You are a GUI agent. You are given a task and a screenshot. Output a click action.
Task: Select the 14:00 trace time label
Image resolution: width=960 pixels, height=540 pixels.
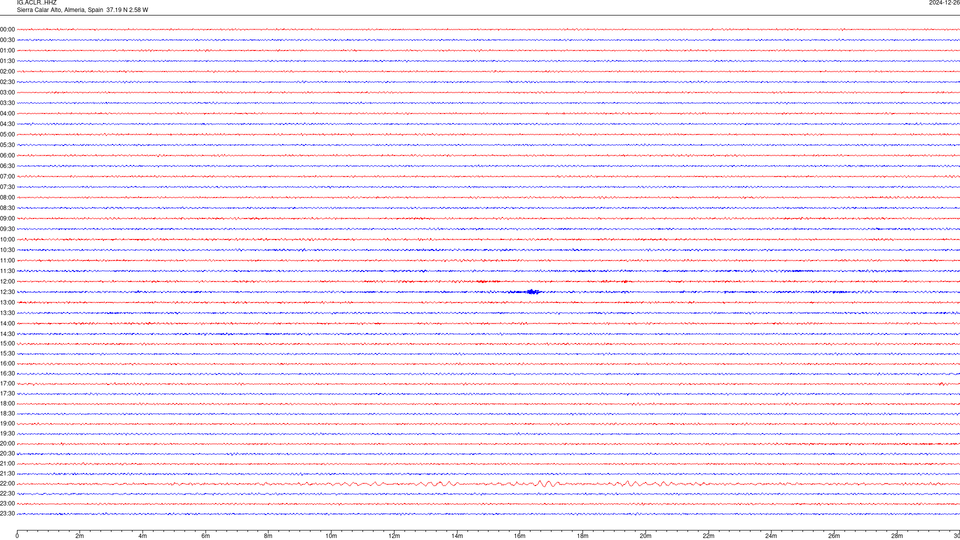(7, 323)
